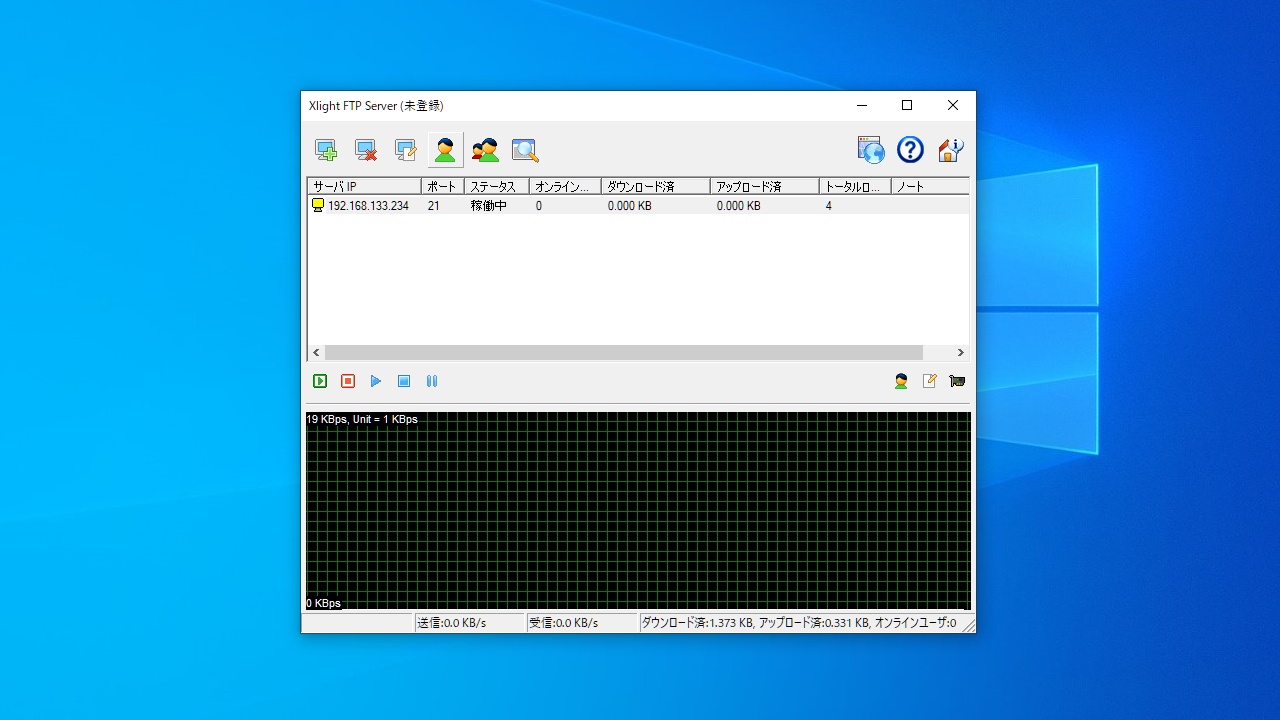Viewport: 1280px width, 720px height.
Task: Click the トータルロ... column header
Action: point(855,187)
